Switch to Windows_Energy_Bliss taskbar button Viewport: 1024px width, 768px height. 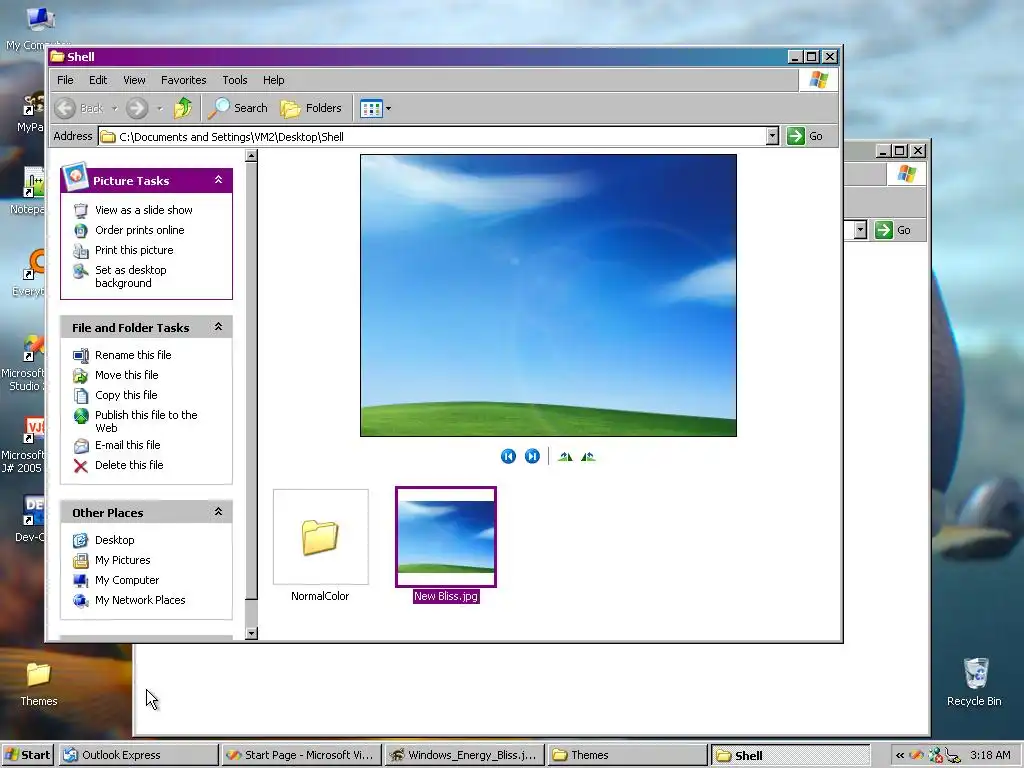point(464,755)
